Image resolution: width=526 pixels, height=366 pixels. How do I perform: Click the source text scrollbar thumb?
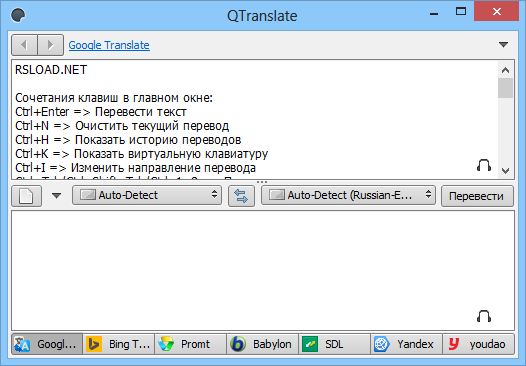[x=506, y=88]
